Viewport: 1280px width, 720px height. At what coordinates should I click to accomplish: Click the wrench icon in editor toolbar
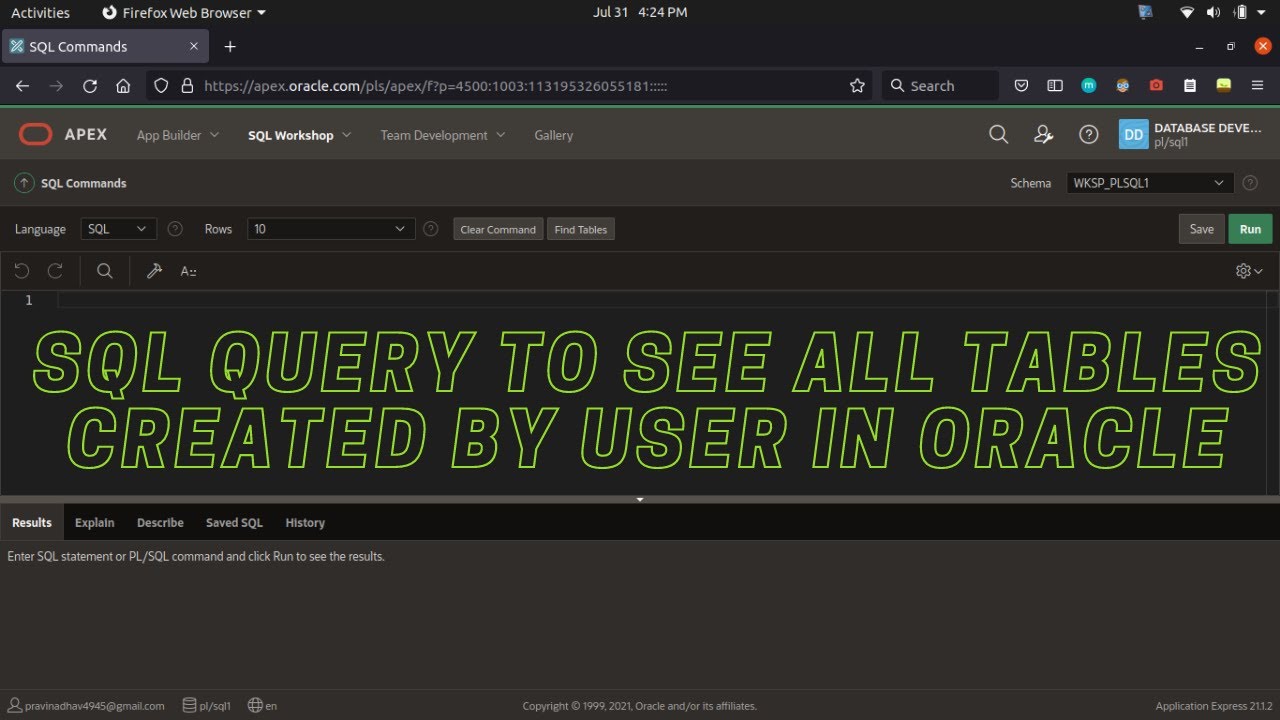pos(154,271)
